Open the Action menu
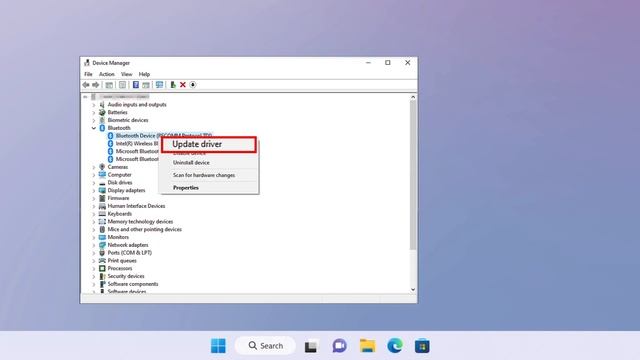This screenshot has width=640, height=360. pyautogui.click(x=107, y=74)
